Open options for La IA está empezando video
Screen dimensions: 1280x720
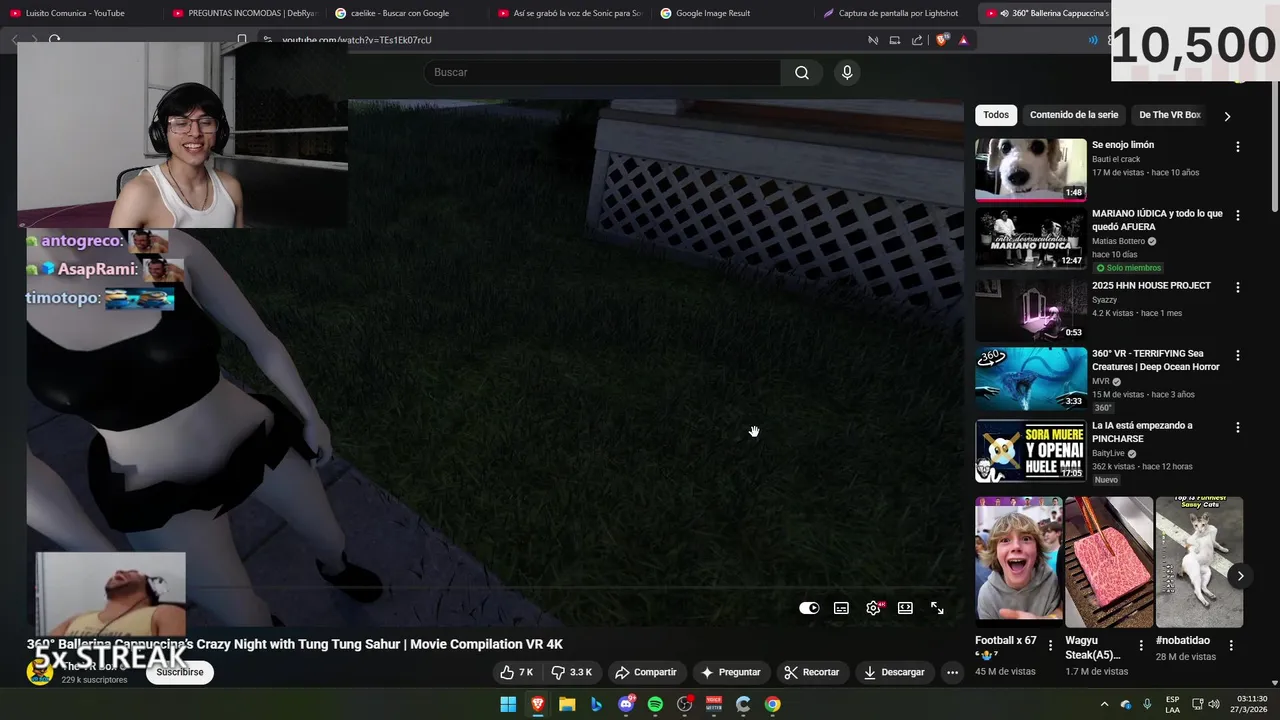coord(1238,427)
